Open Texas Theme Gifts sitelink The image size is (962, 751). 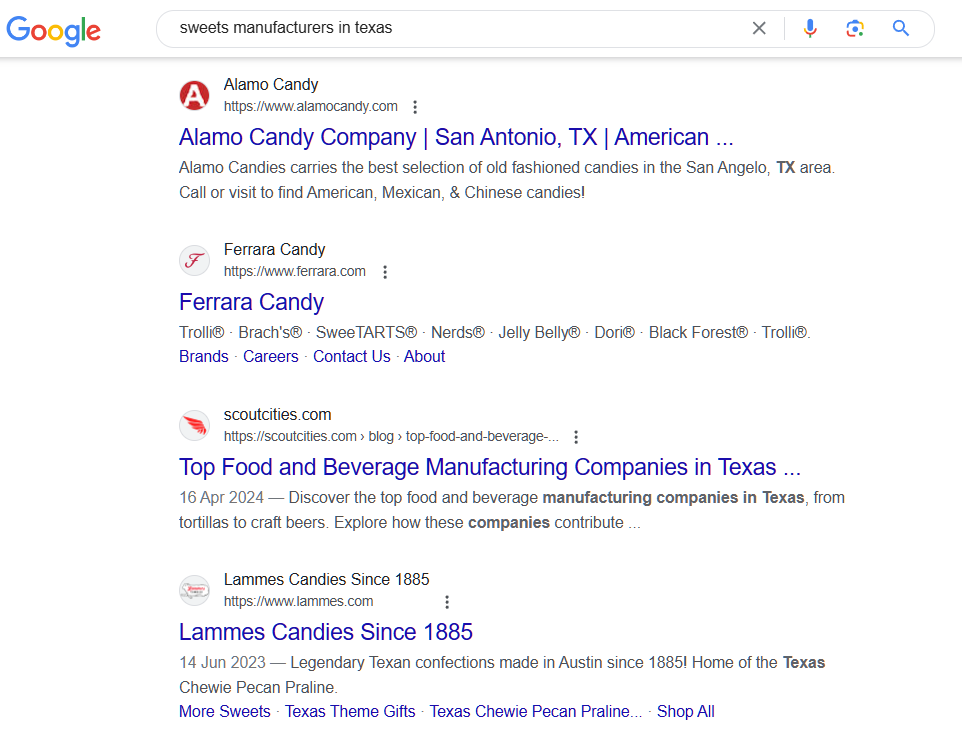(x=350, y=711)
